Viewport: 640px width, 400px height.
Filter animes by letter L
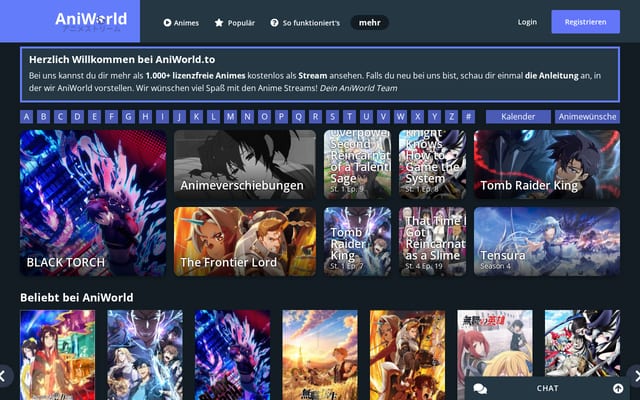[x=213, y=117]
